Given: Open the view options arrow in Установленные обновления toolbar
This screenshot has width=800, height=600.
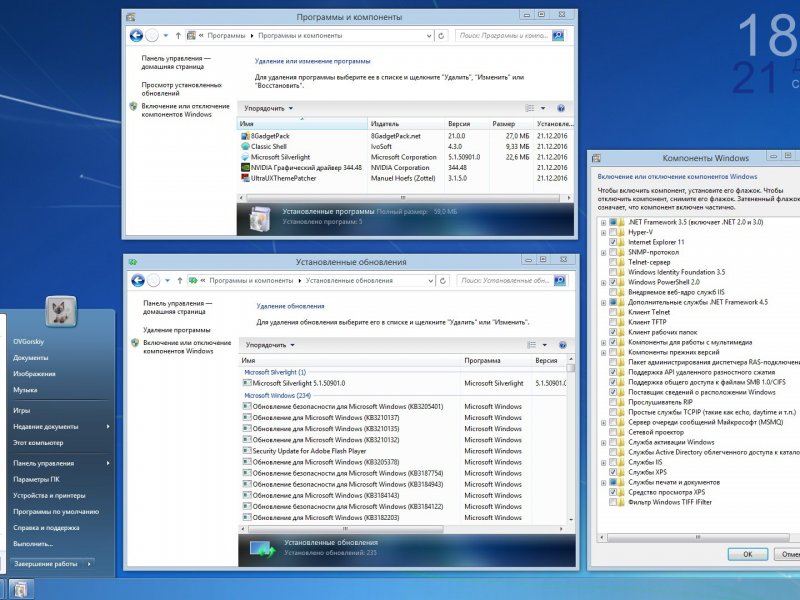Looking at the screenshot, I should [544, 345].
